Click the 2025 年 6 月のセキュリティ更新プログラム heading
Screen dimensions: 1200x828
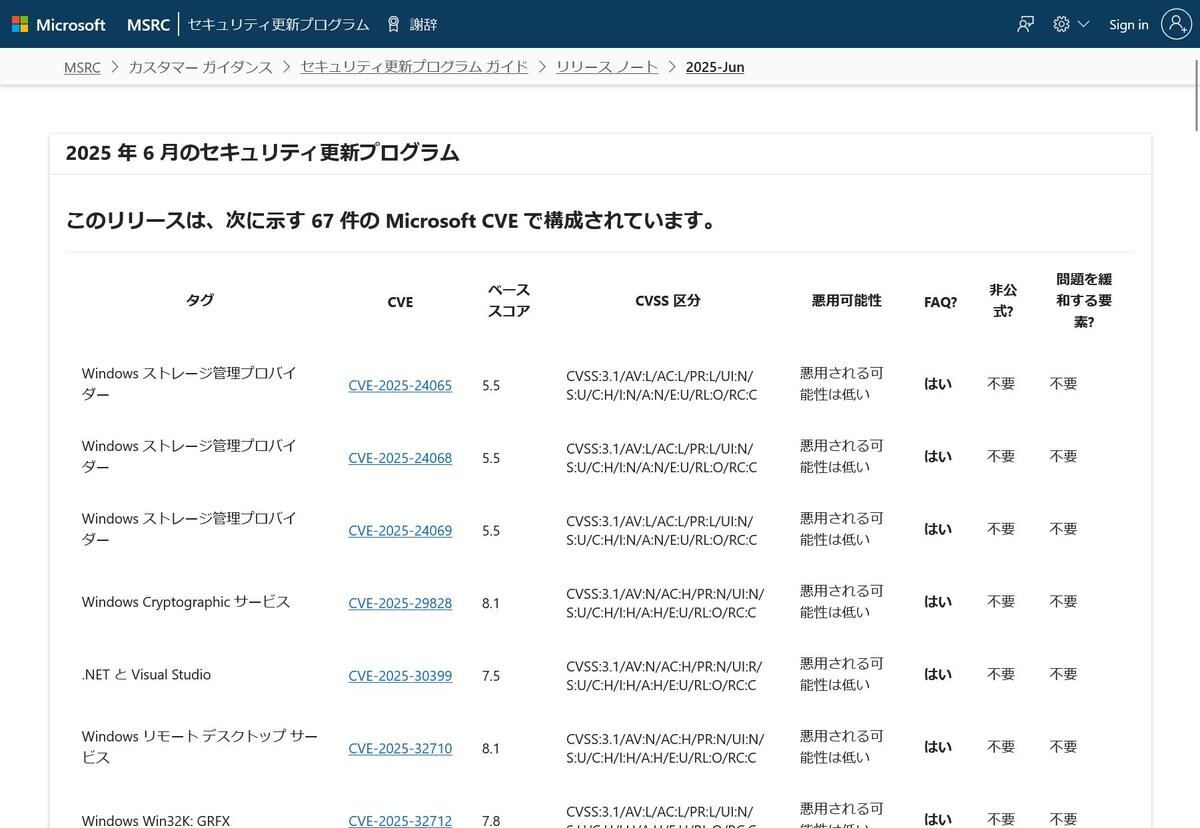(262, 152)
